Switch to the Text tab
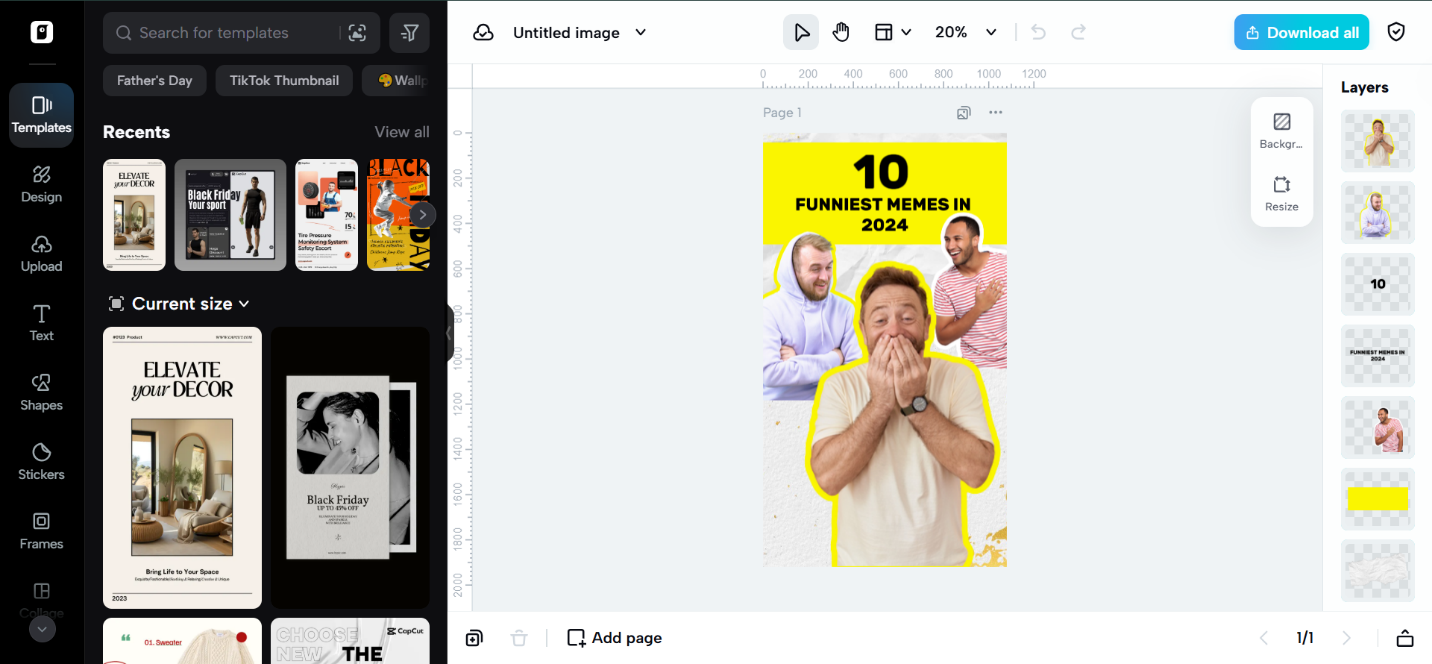Viewport: 1432px width, 664px height. coord(41,322)
